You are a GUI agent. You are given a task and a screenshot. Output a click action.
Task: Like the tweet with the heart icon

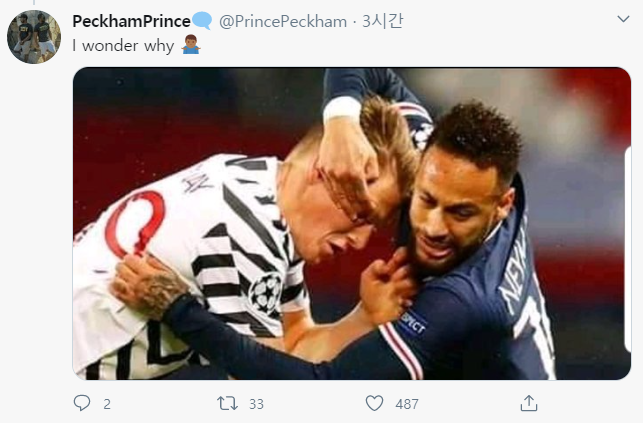374,403
